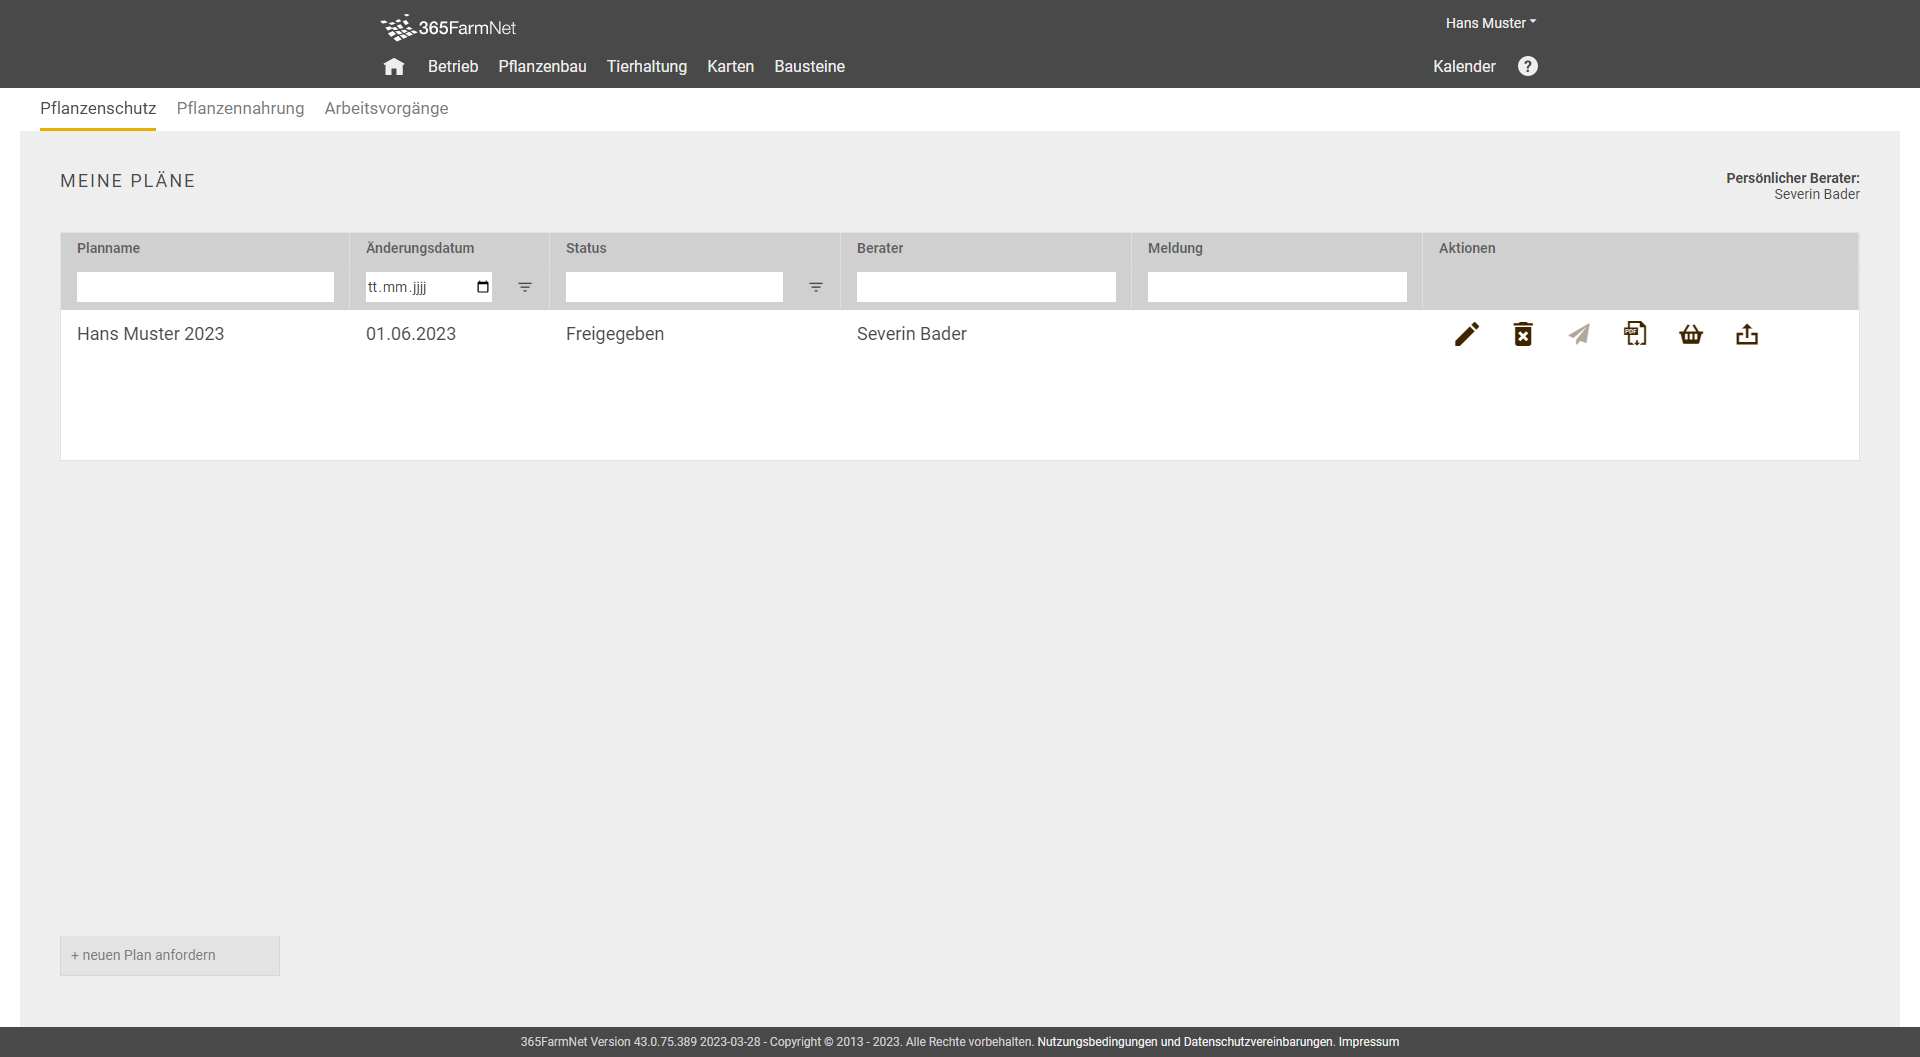Open the Kalender link
1920x1057 pixels.
tap(1464, 66)
